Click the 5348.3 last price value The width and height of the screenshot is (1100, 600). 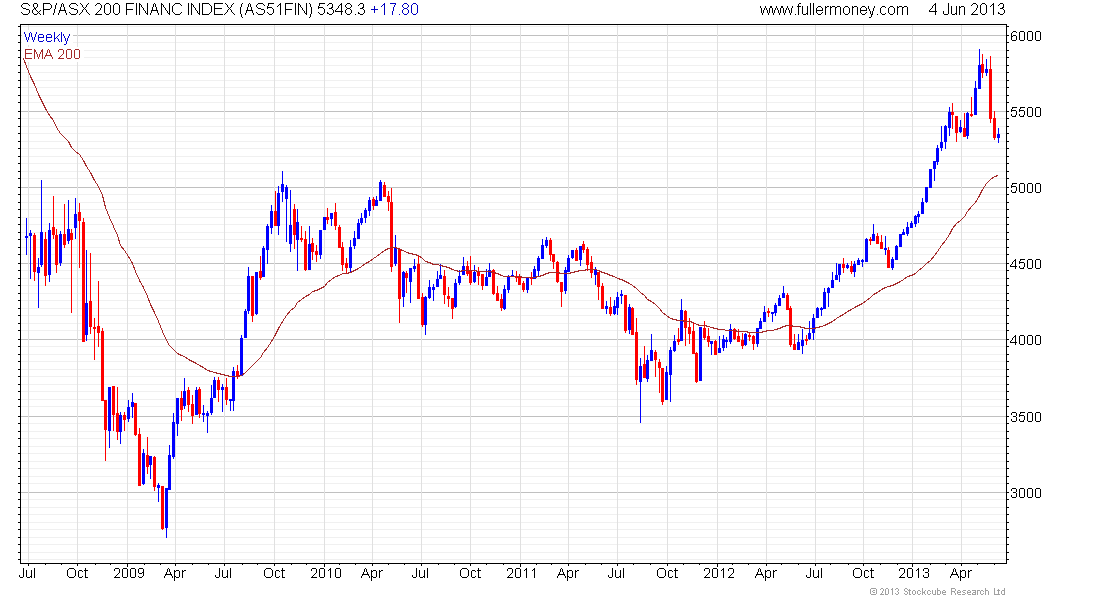coord(341,10)
